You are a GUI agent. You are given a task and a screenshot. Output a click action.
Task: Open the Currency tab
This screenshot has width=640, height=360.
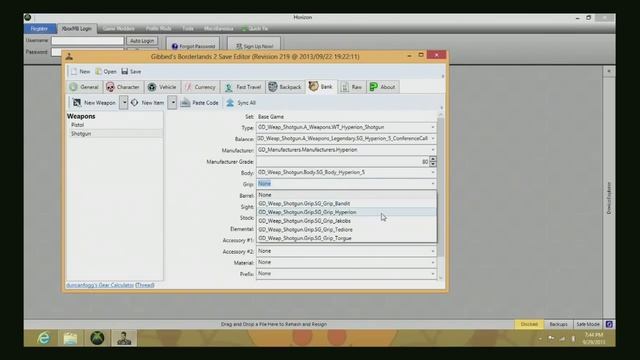tap(200, 87)
